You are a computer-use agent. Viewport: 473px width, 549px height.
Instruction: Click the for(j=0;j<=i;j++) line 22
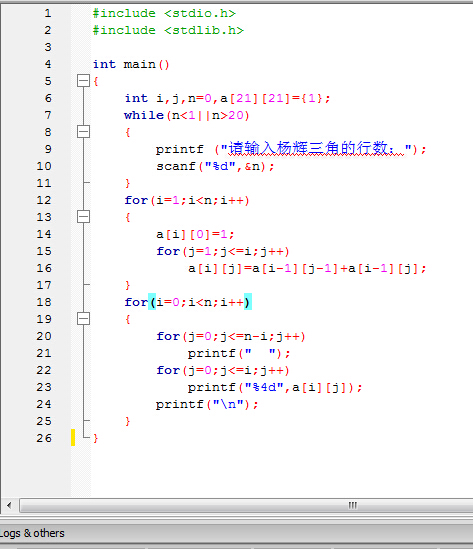[223, 370]
